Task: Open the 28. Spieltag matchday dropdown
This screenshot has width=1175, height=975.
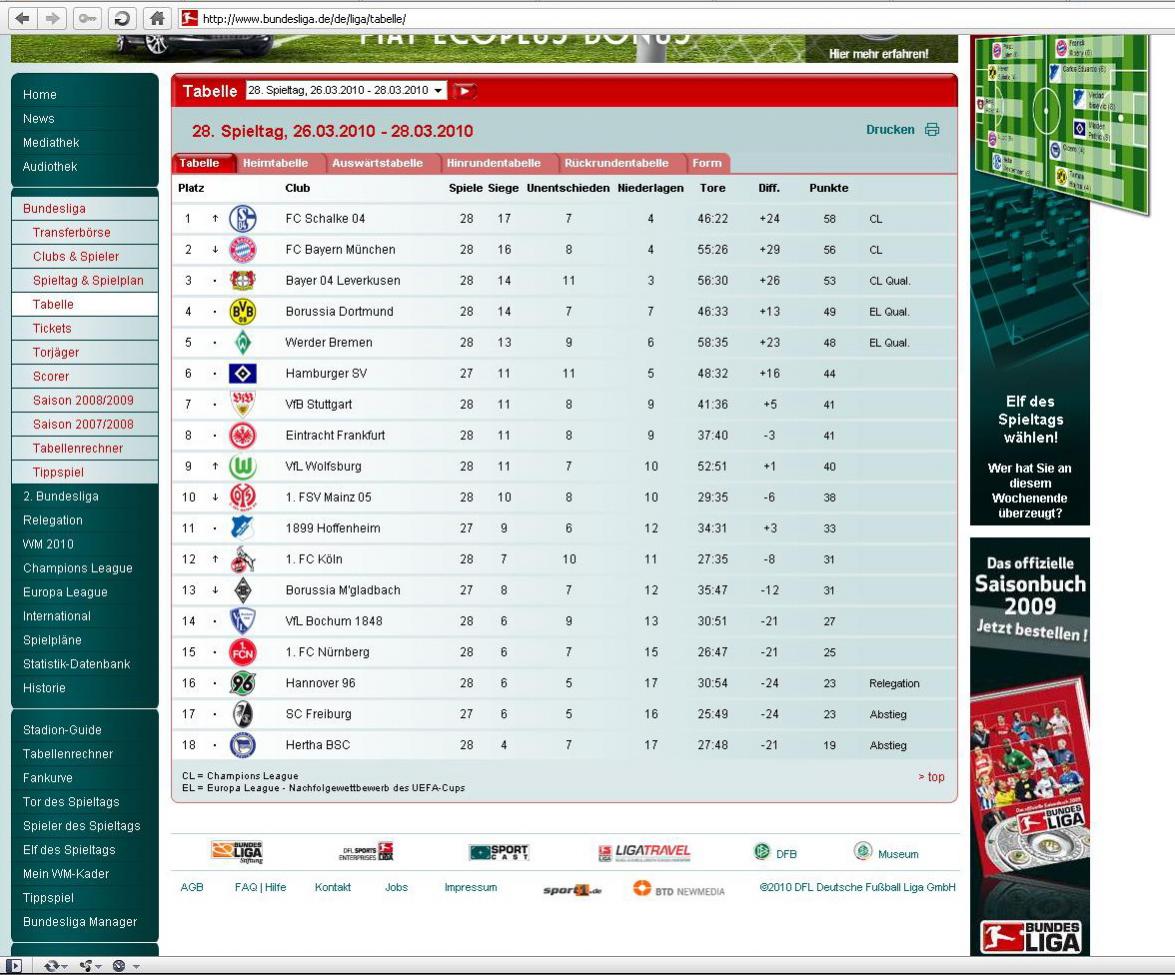Action: (346, 90)
